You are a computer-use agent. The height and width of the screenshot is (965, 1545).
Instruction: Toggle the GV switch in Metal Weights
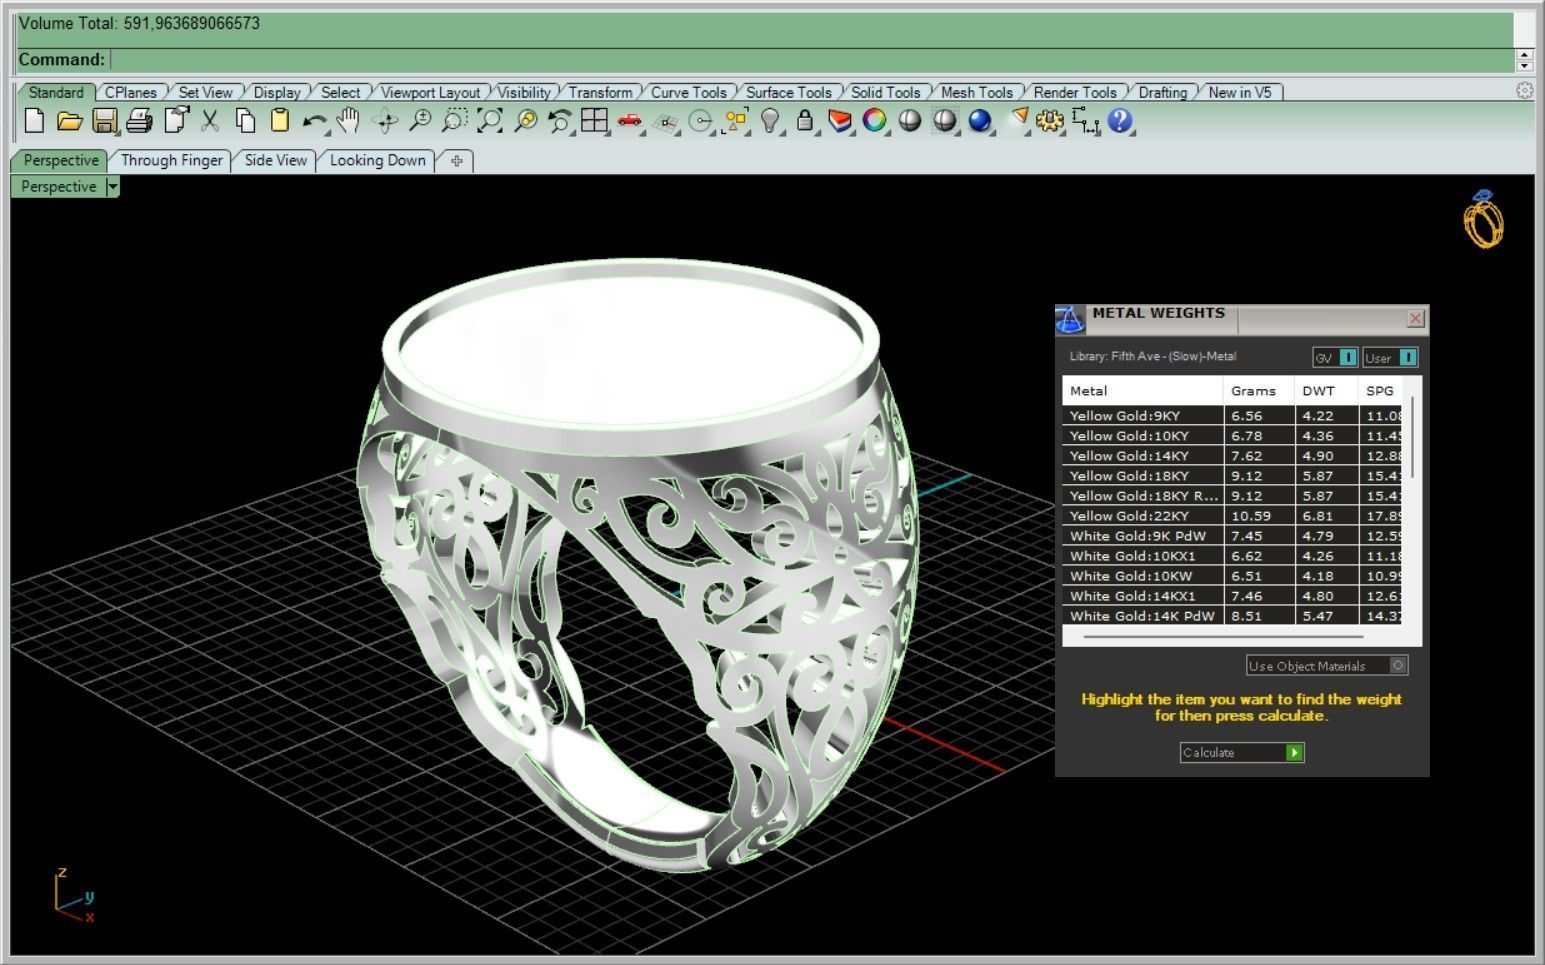(1348, 357)
